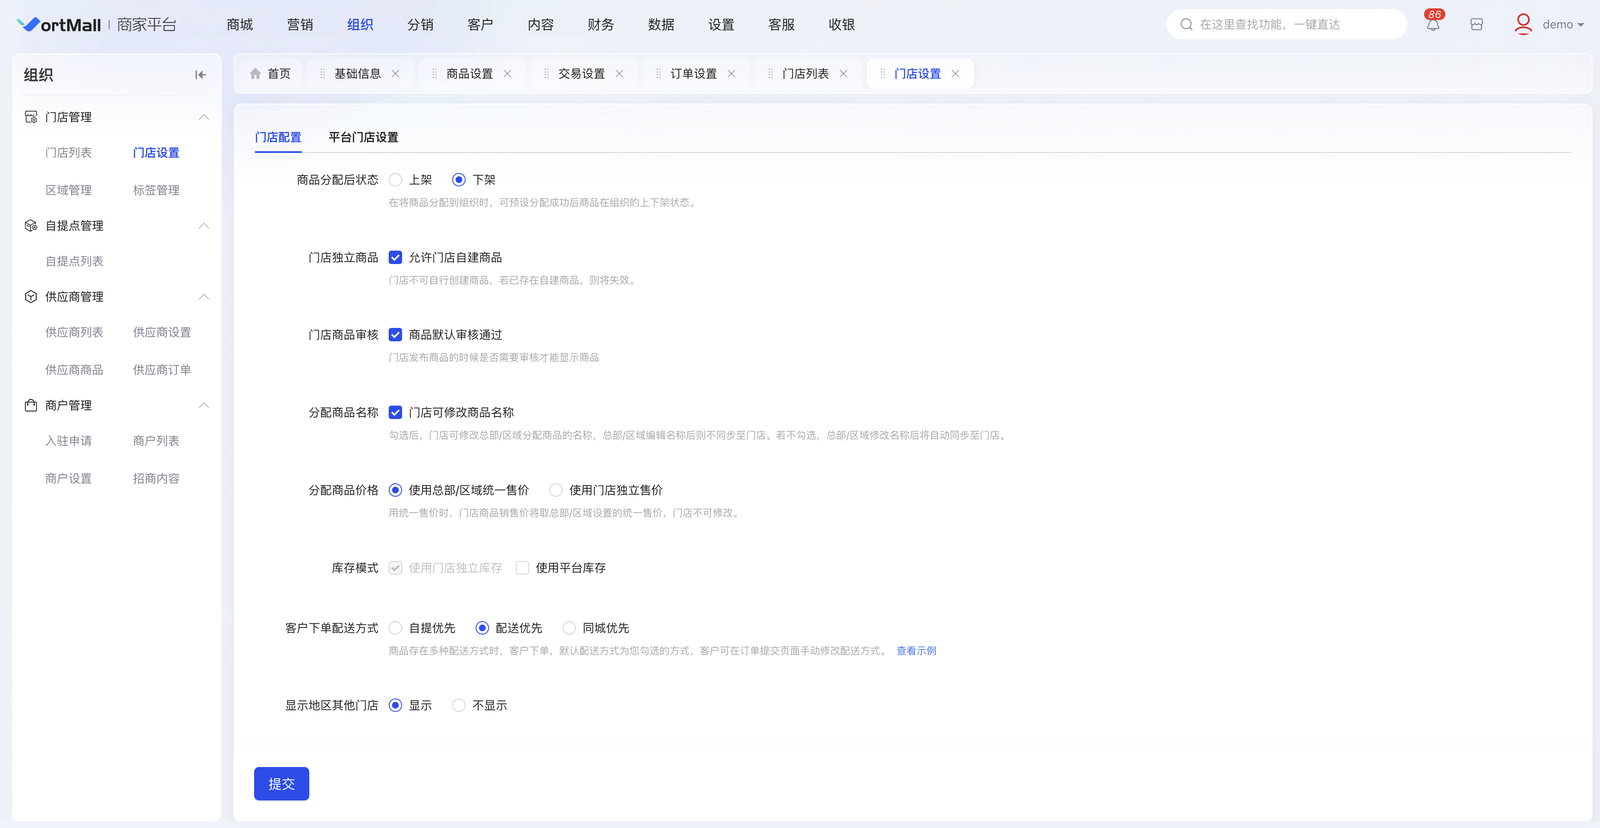Close the 门店列表 tab
The image size is (1600, 828).
pos(844,74)
